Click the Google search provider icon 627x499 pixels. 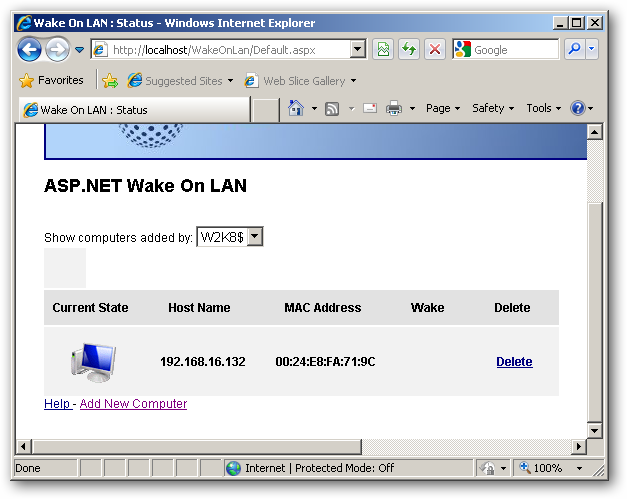point(463,50)
